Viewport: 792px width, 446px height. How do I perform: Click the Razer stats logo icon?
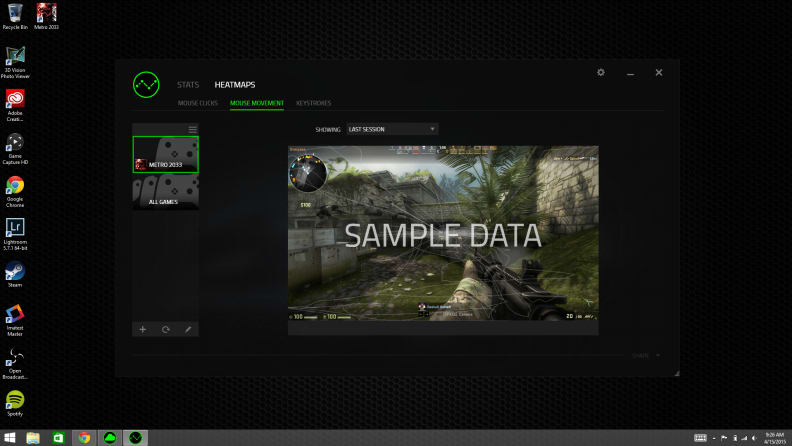146,85
